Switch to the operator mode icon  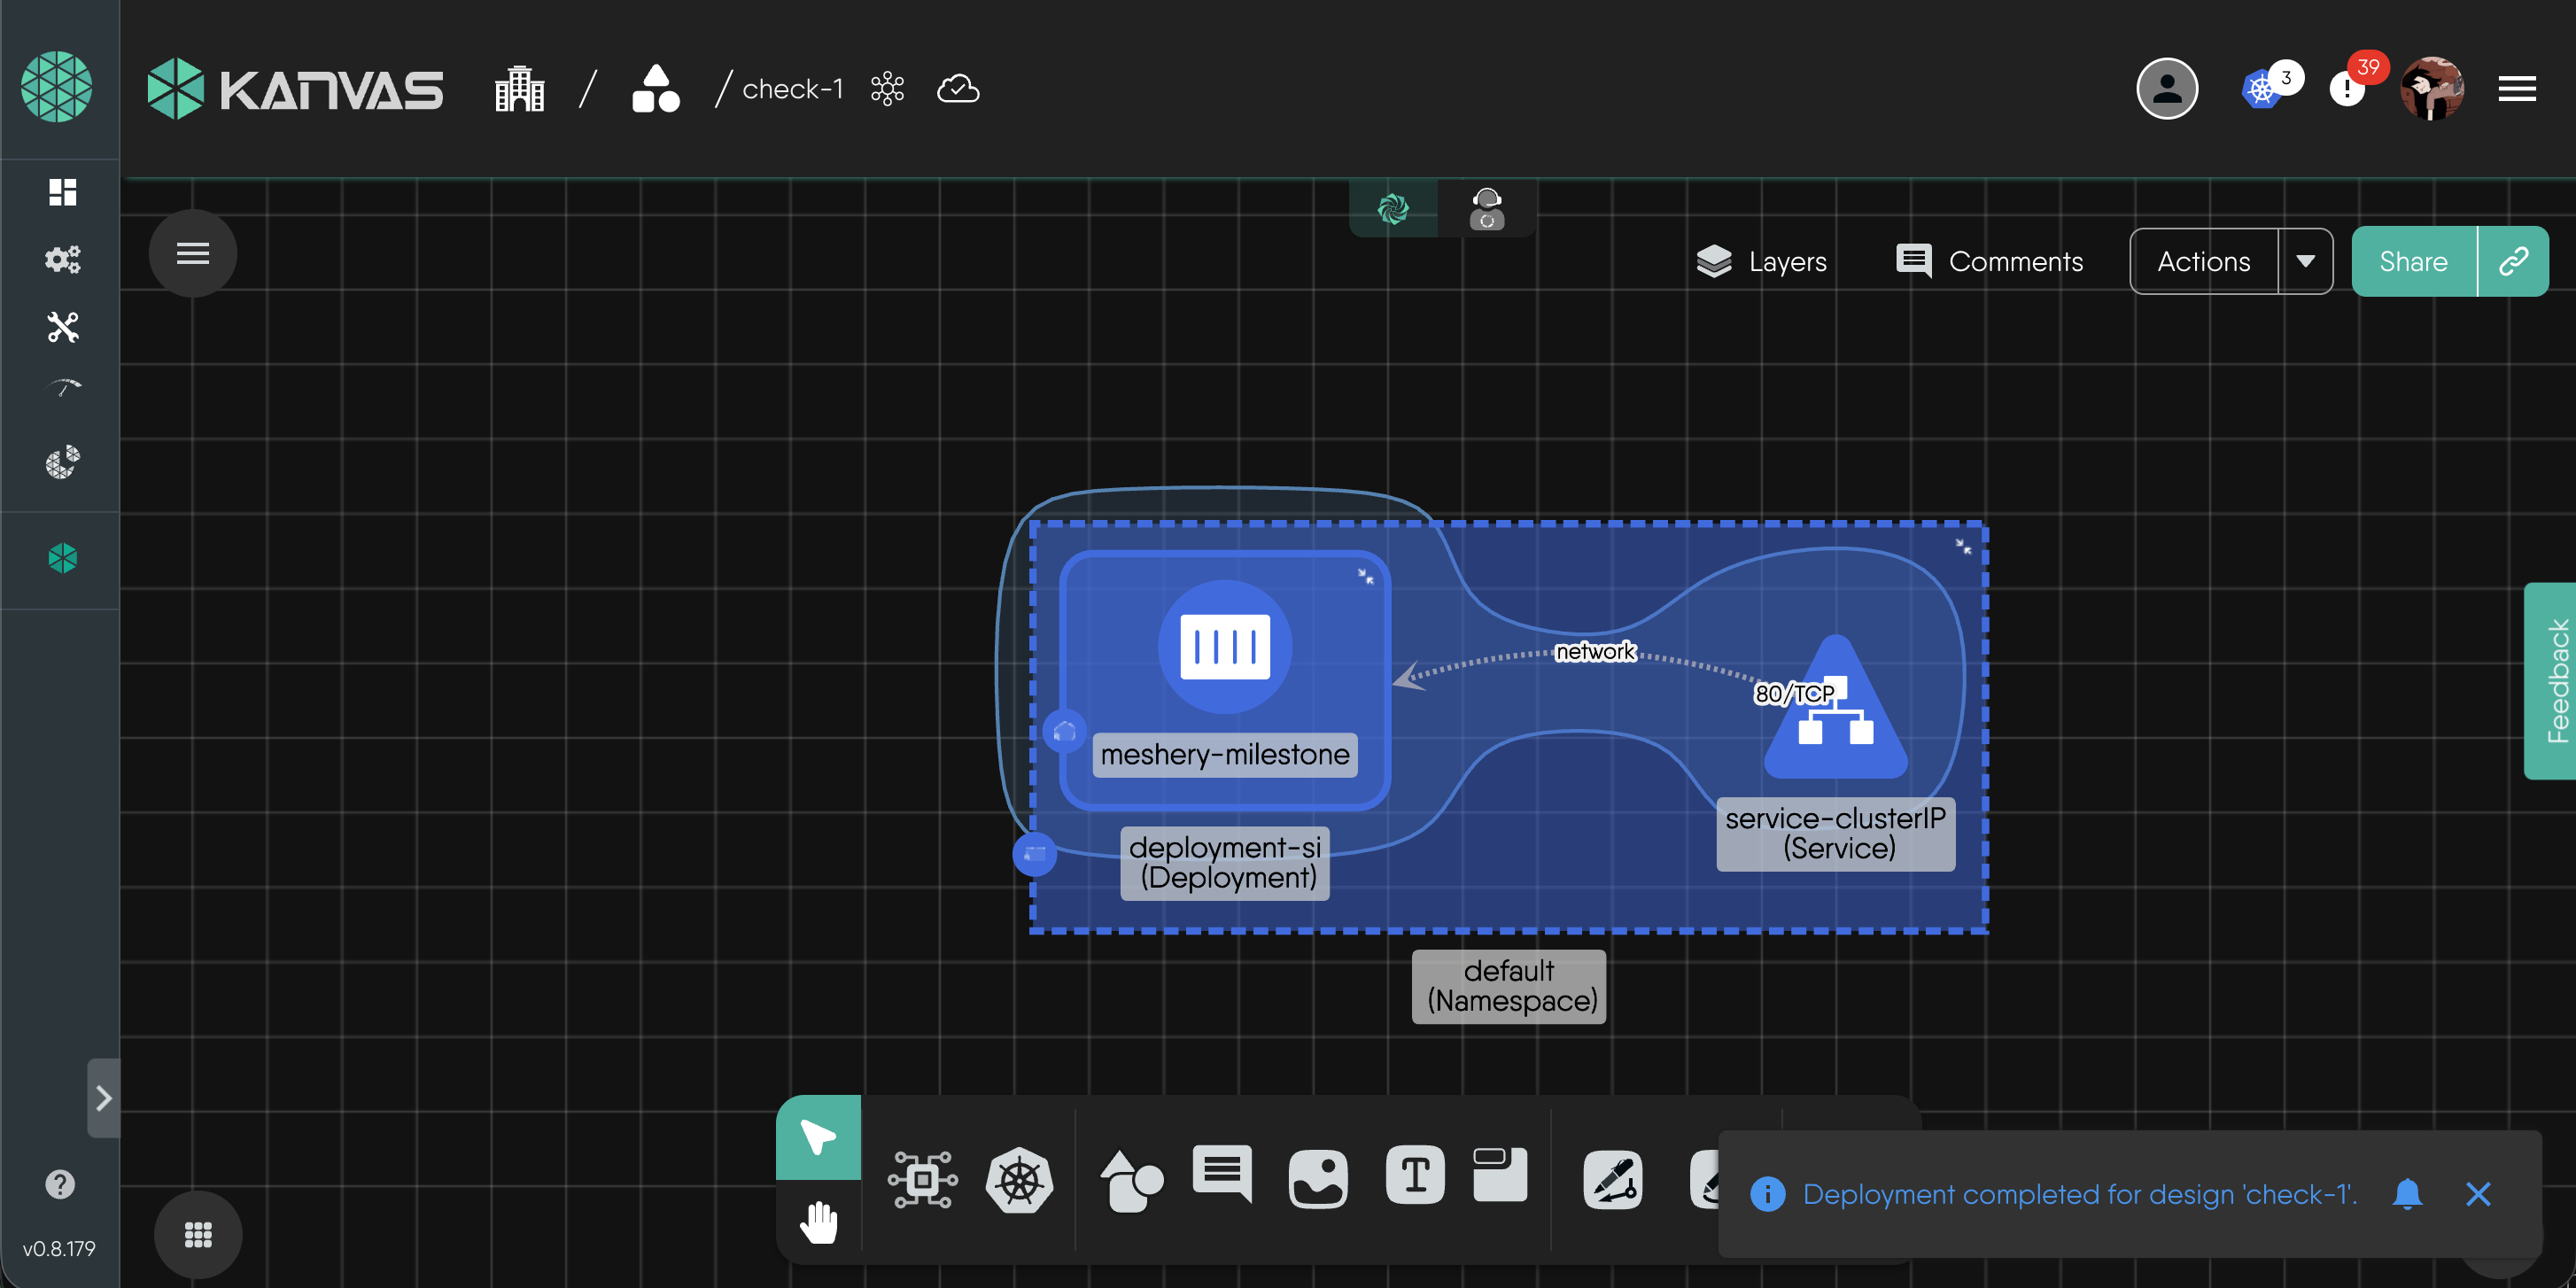pos(1487,209)
